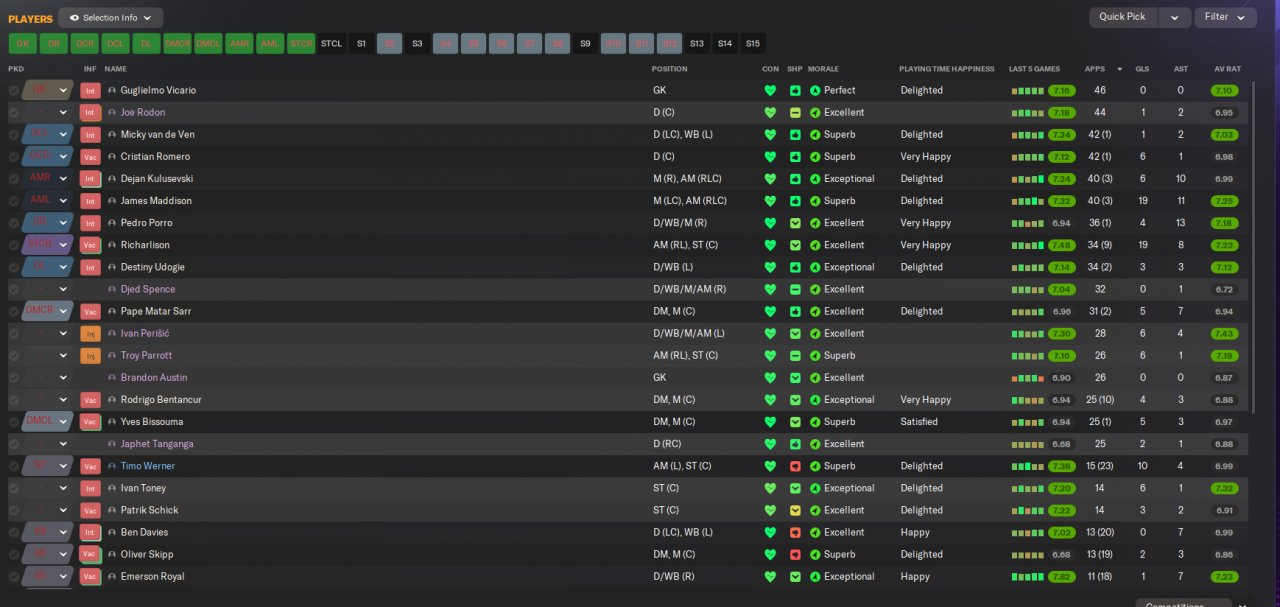Open Timo Werner's player profile link
The width and height of the screenshot is (1280, 607).
(148, 466)
